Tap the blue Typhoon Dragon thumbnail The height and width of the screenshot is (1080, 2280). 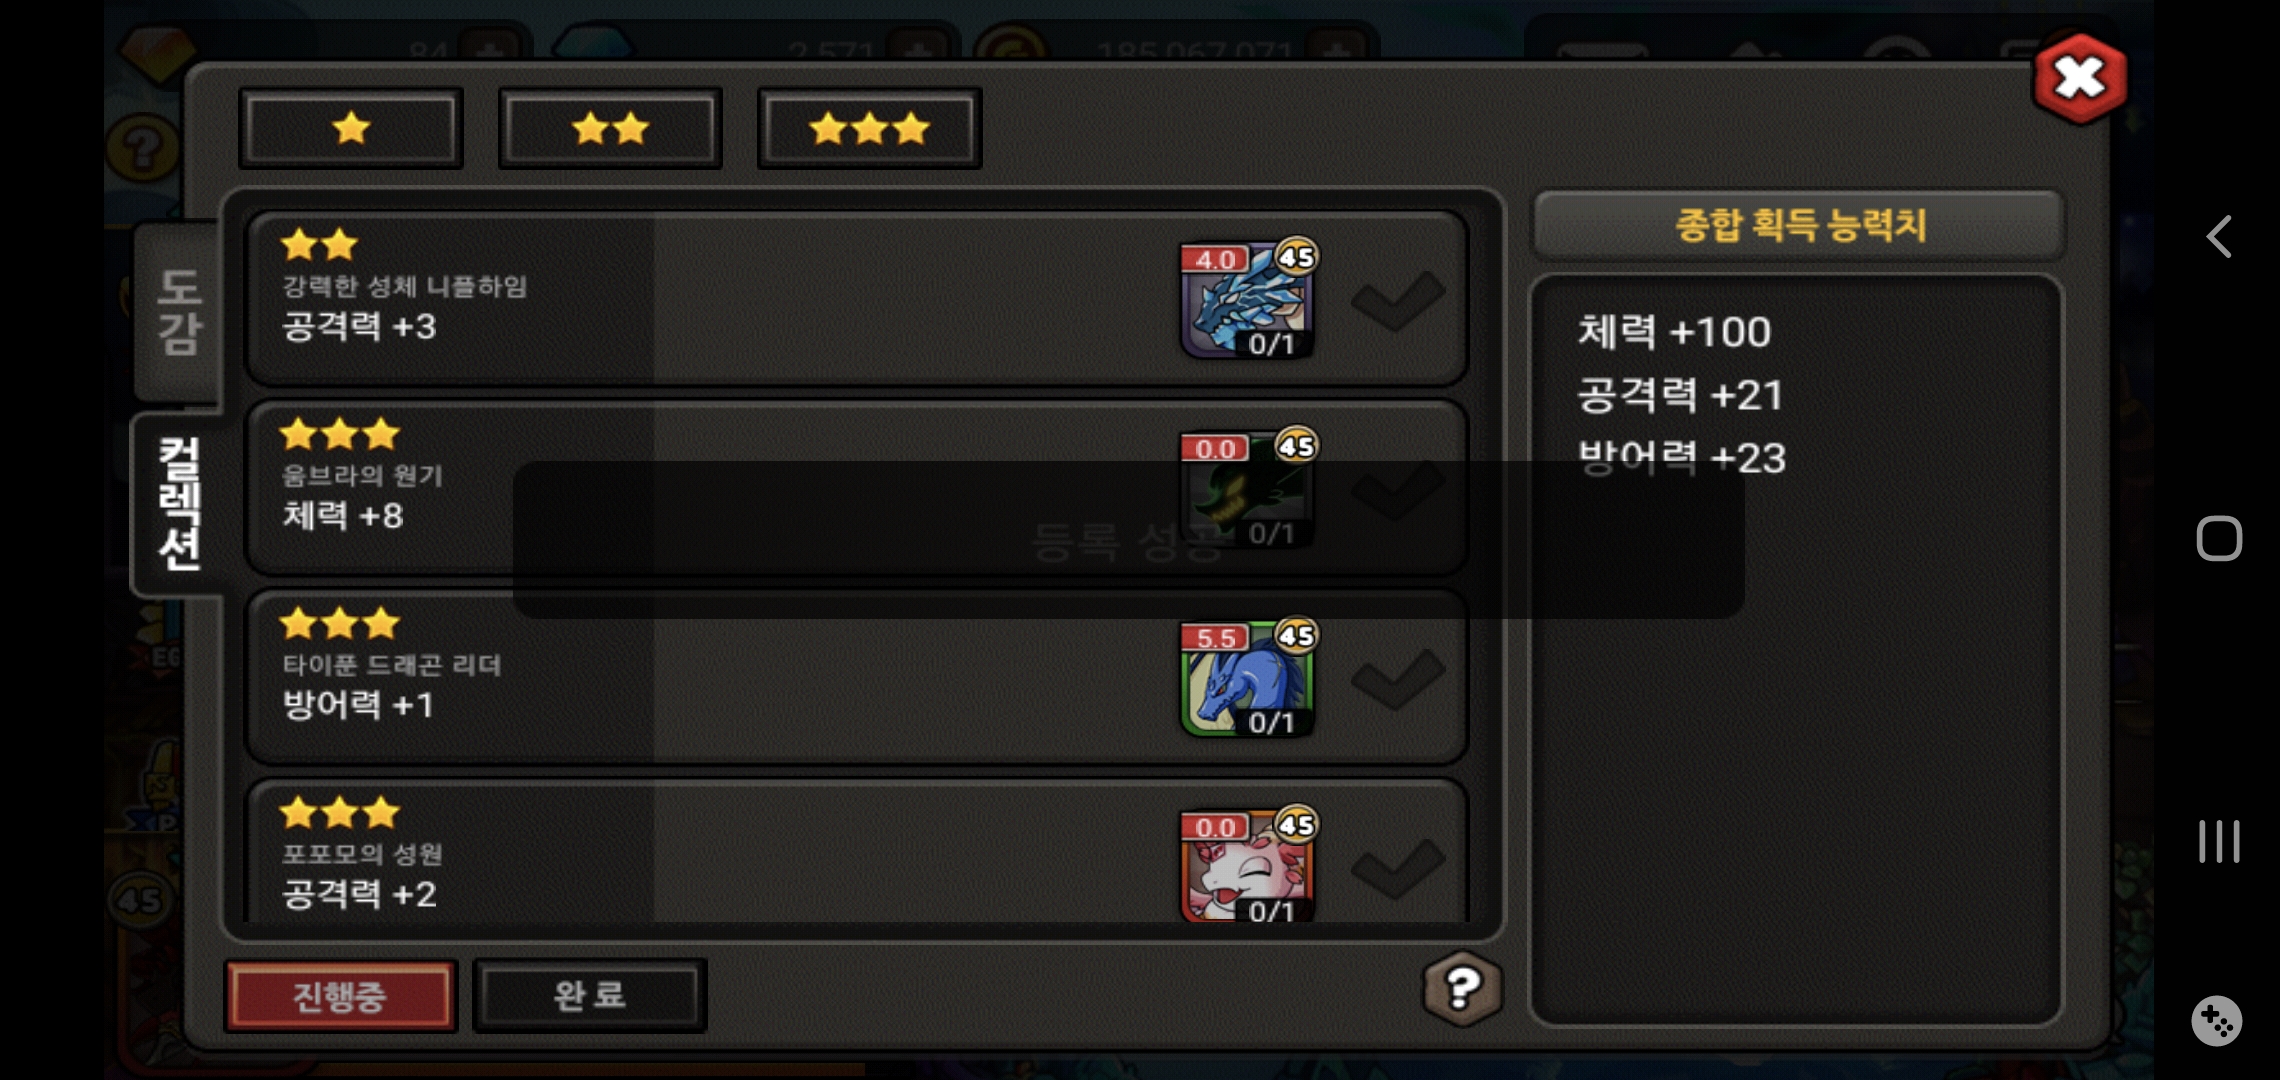click(1246, 678)
